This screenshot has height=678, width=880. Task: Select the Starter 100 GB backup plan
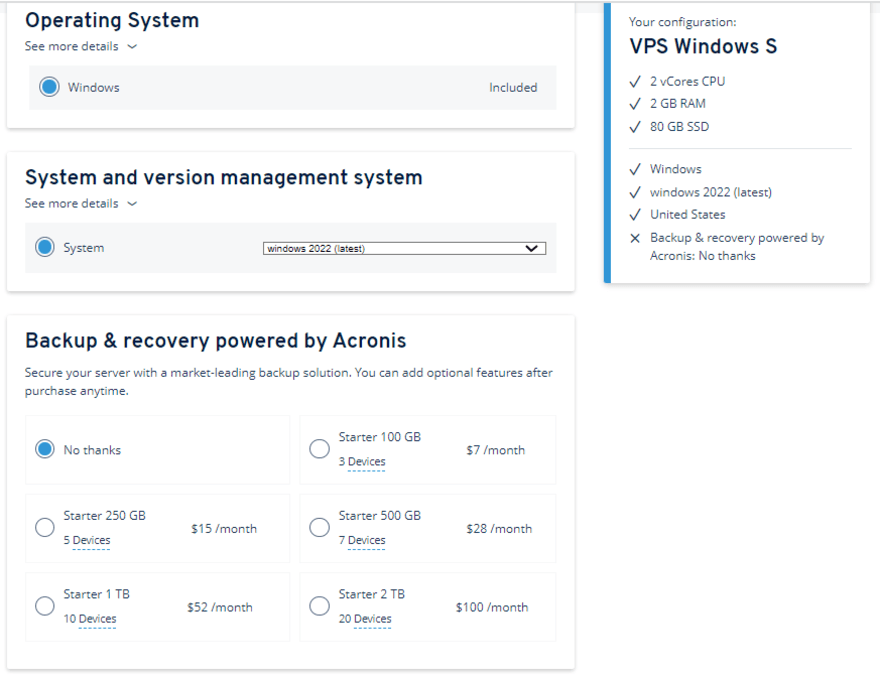pyautogui.click(x=319, y=449)
